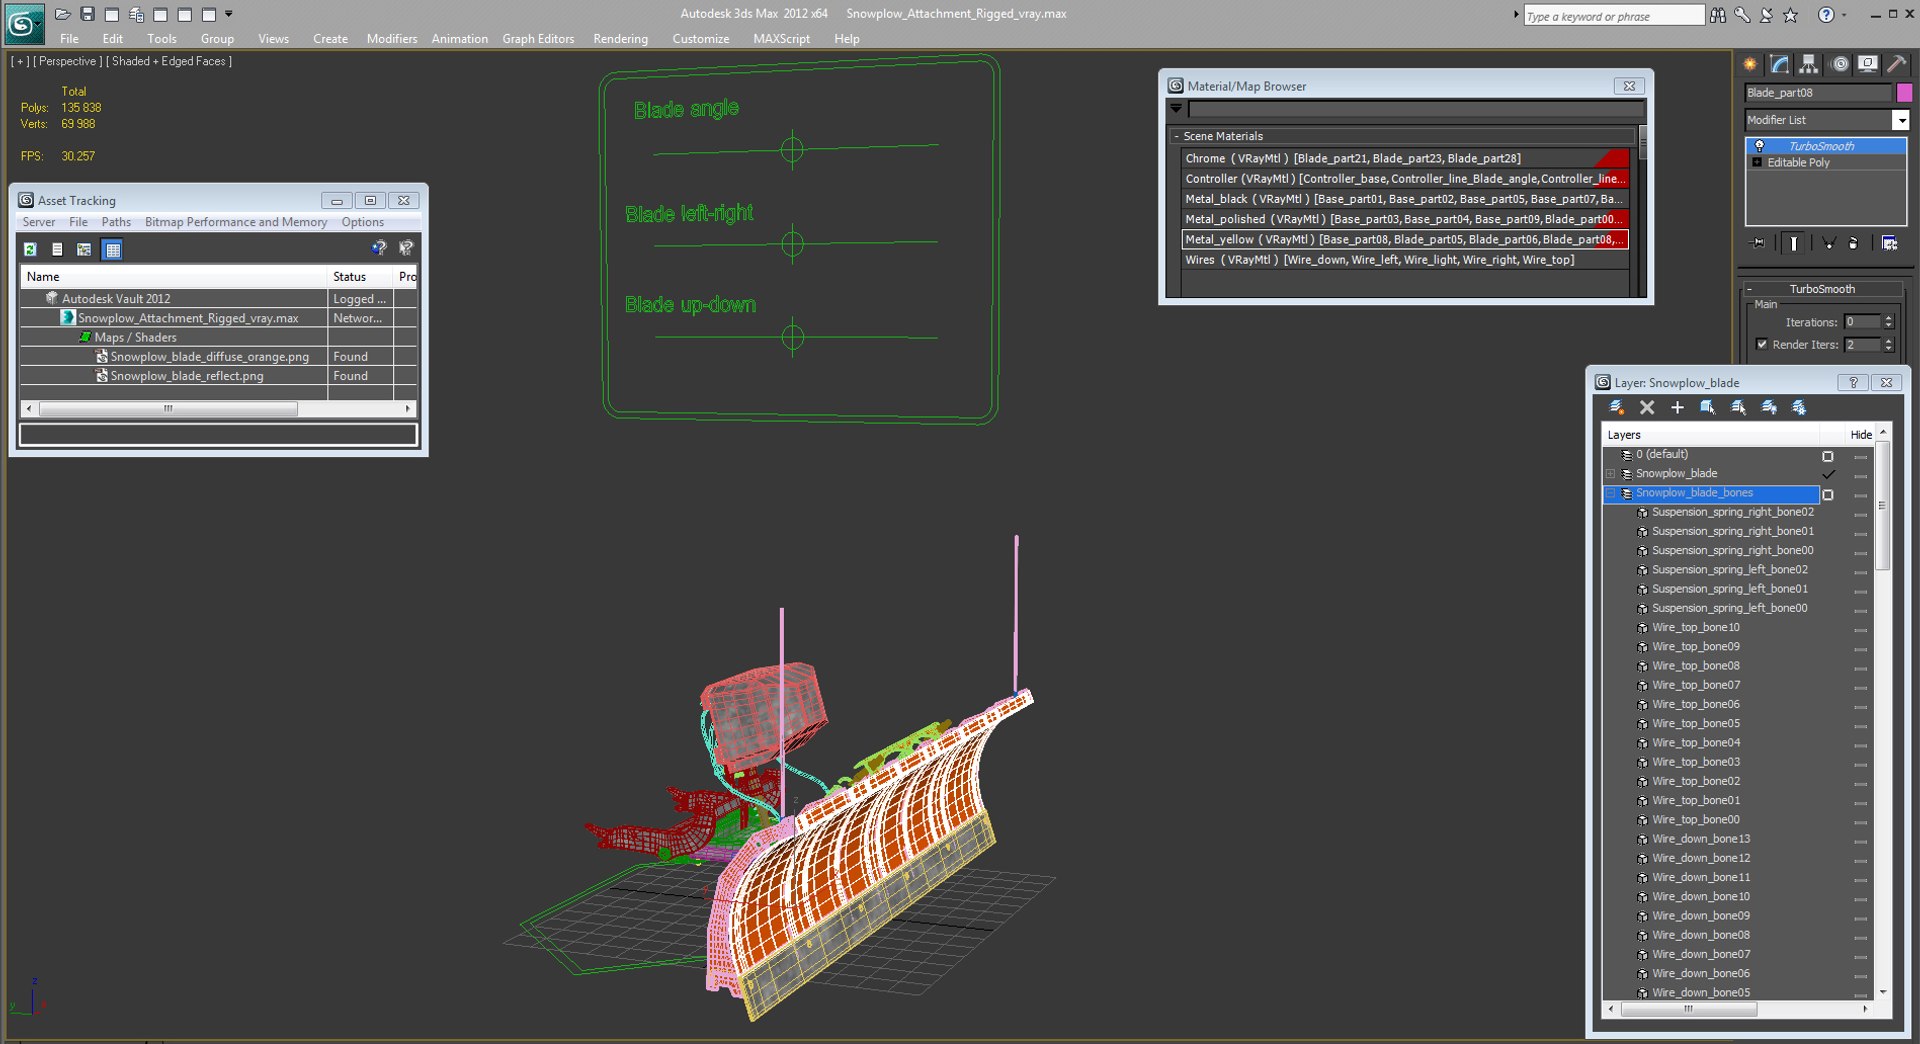Toggle the Render Iters checkbox
This screenshot has height=1044, width=1920.
1762,344
